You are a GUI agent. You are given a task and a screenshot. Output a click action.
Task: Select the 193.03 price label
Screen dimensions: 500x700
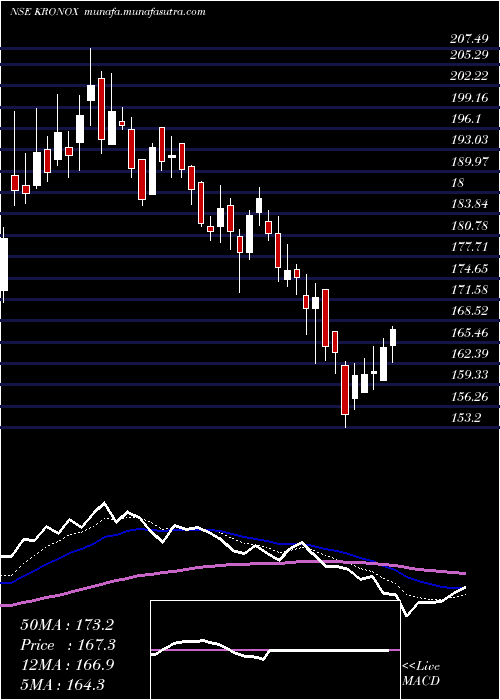click(x=469, y=140)
